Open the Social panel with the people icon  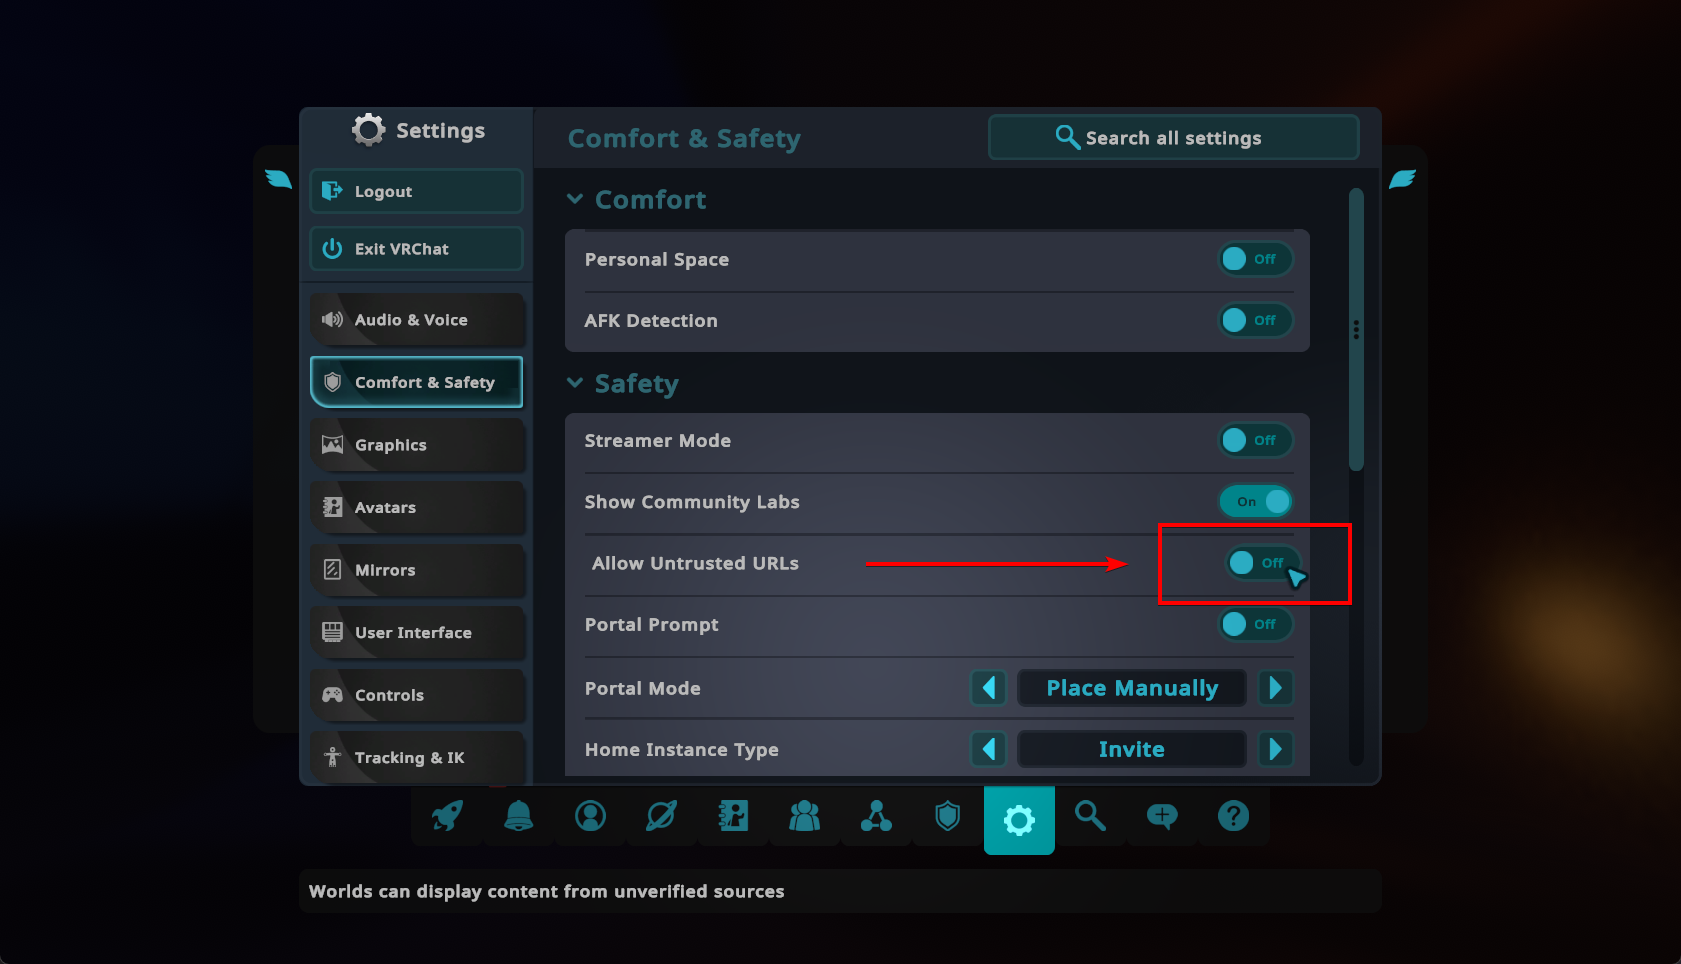(805, 816)
